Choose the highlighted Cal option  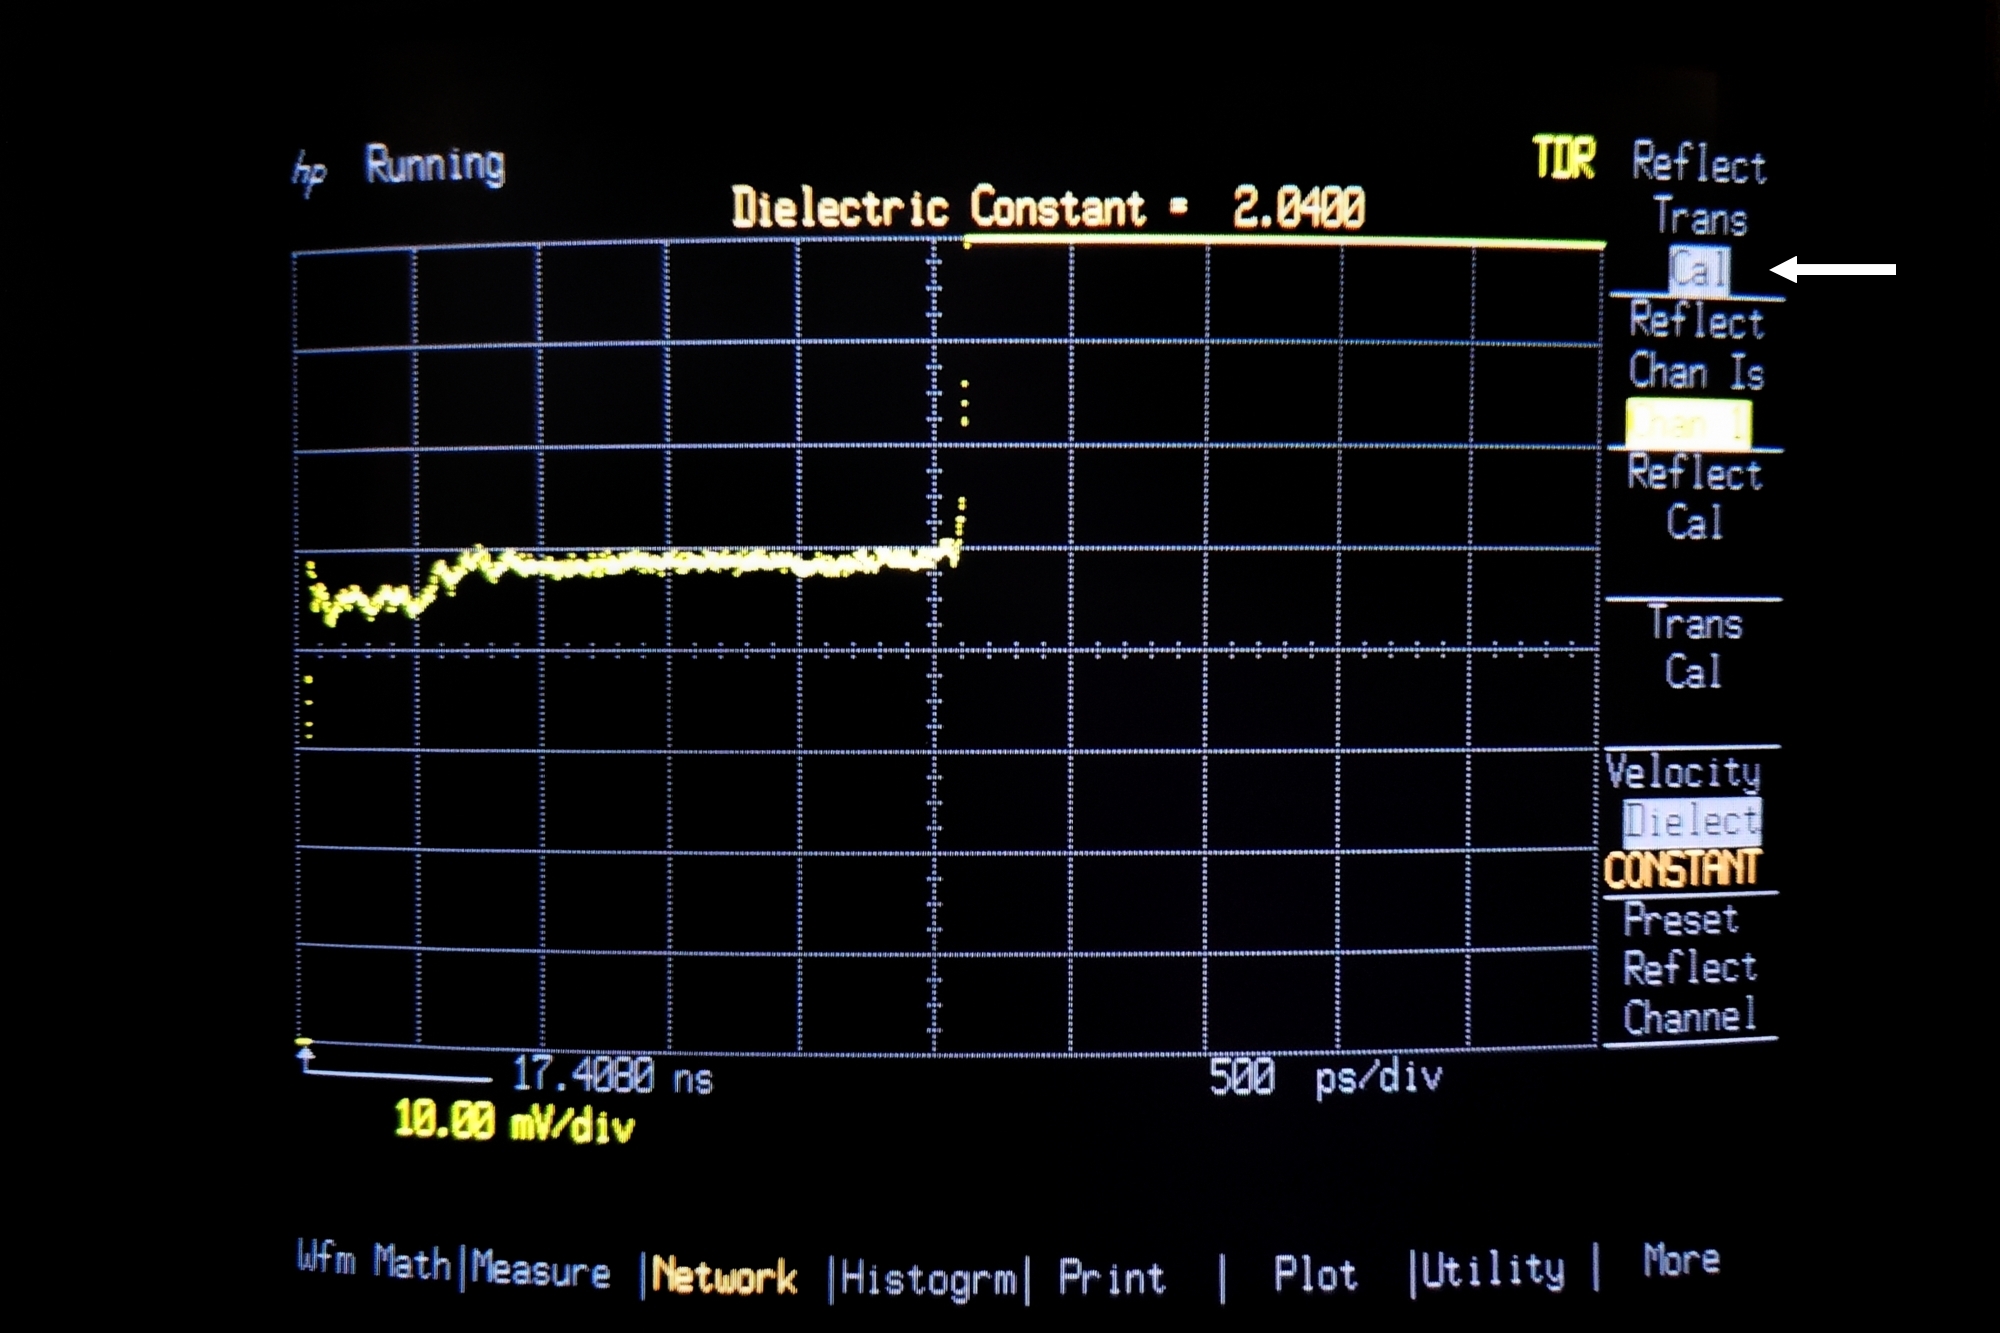[x=1699, y=270]
